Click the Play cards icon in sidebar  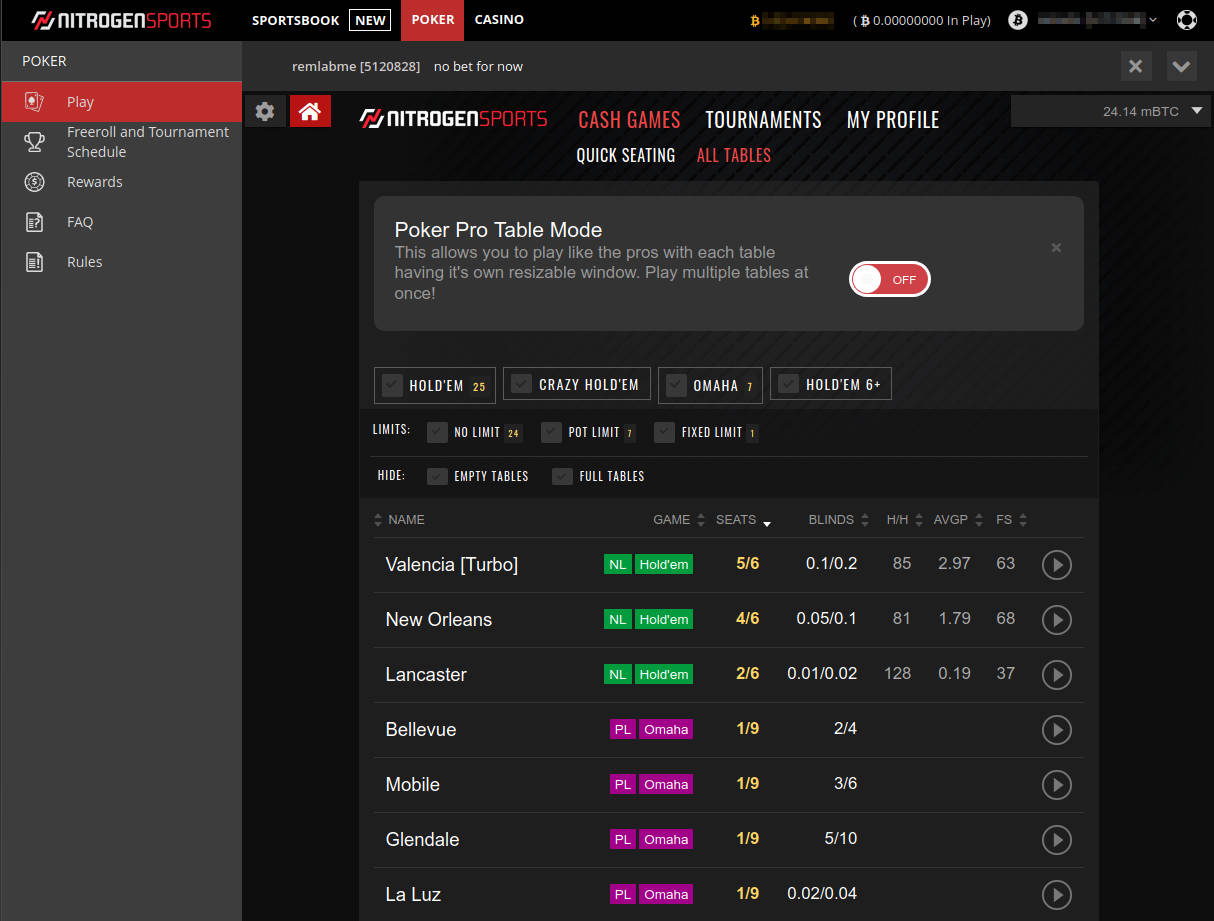tap(34, 102)
